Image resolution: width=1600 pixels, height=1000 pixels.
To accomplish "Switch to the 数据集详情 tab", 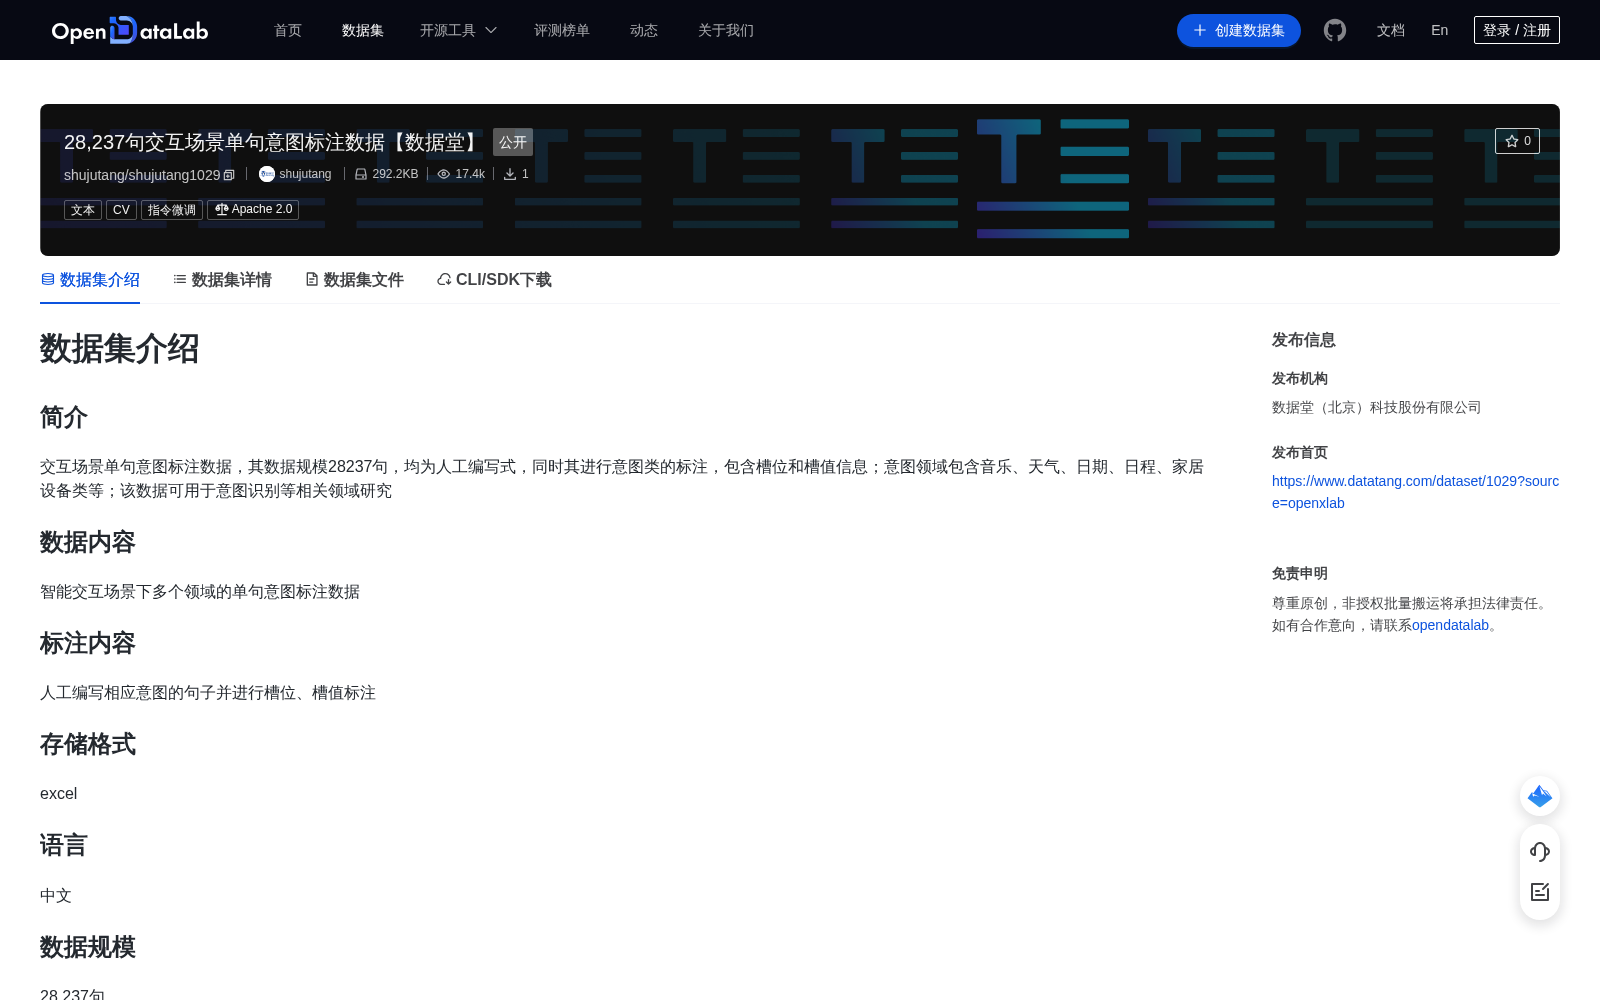I will (x=222, y=280).
